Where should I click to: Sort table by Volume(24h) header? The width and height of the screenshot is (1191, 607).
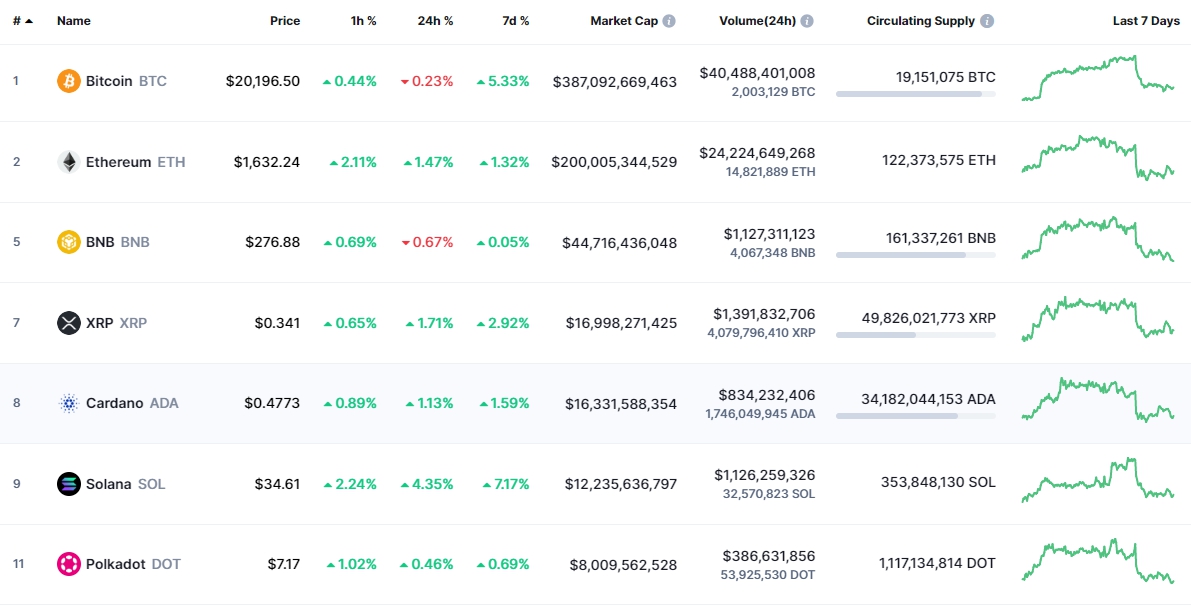(757, 21)
